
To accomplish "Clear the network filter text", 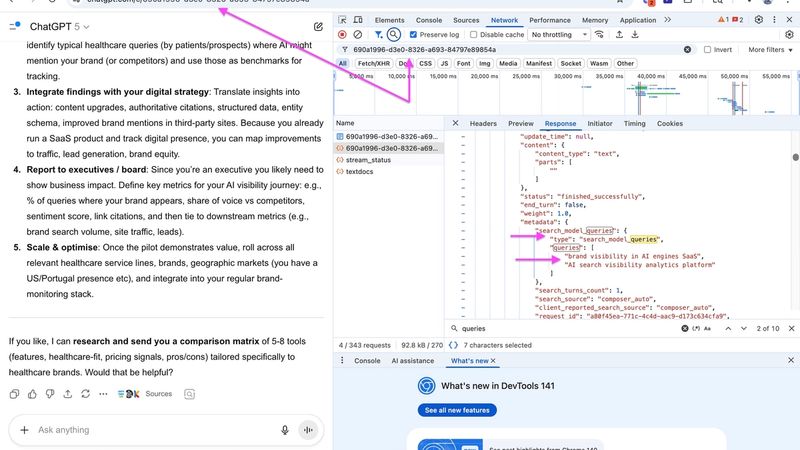I will (x=687, y=49).
